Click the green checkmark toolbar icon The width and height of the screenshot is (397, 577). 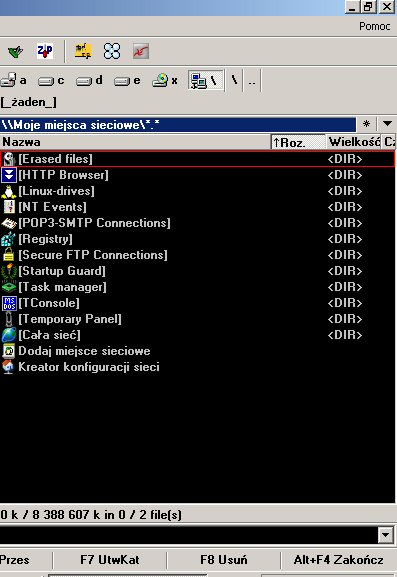point(15,51)
